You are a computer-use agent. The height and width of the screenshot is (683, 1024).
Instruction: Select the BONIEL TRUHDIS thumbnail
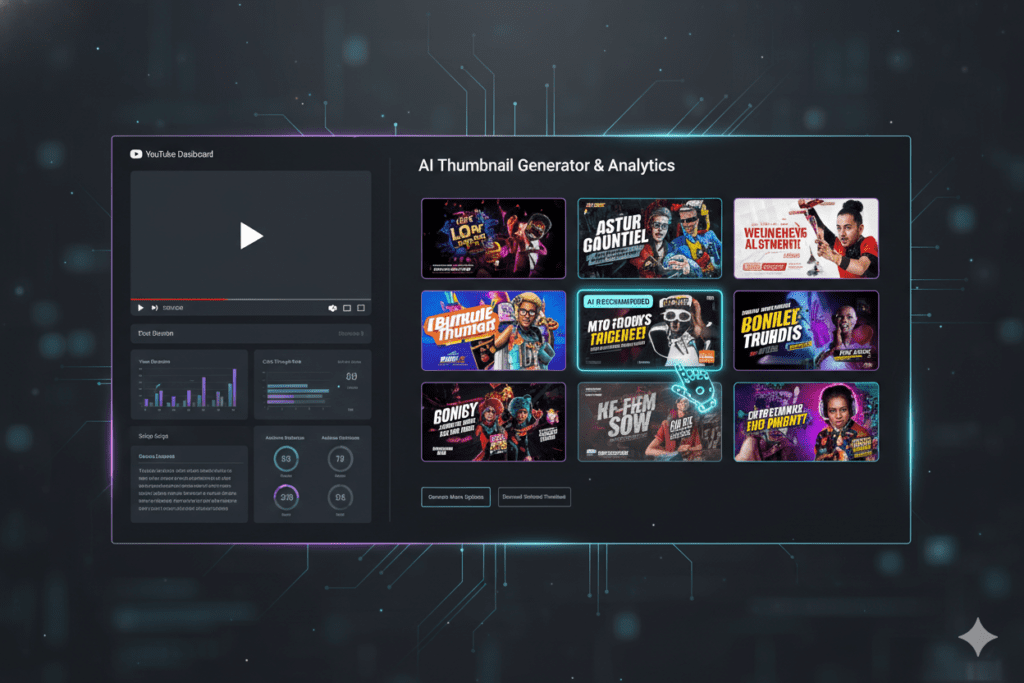(806, 330)
